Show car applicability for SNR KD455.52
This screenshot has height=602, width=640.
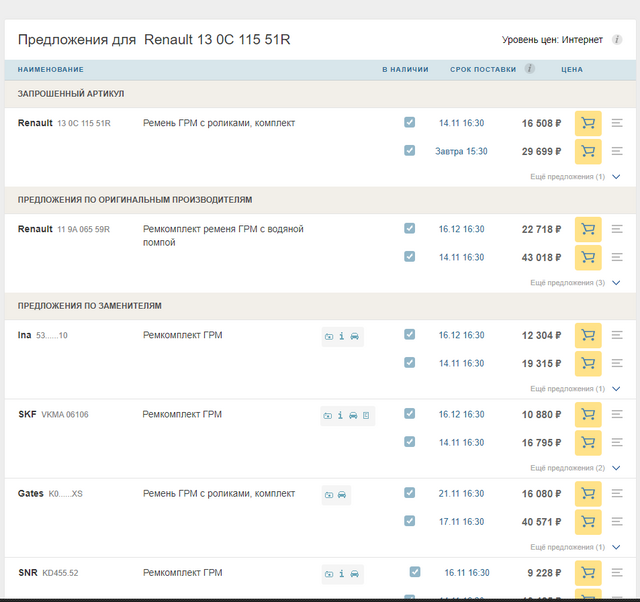click(x=355, y=574)
